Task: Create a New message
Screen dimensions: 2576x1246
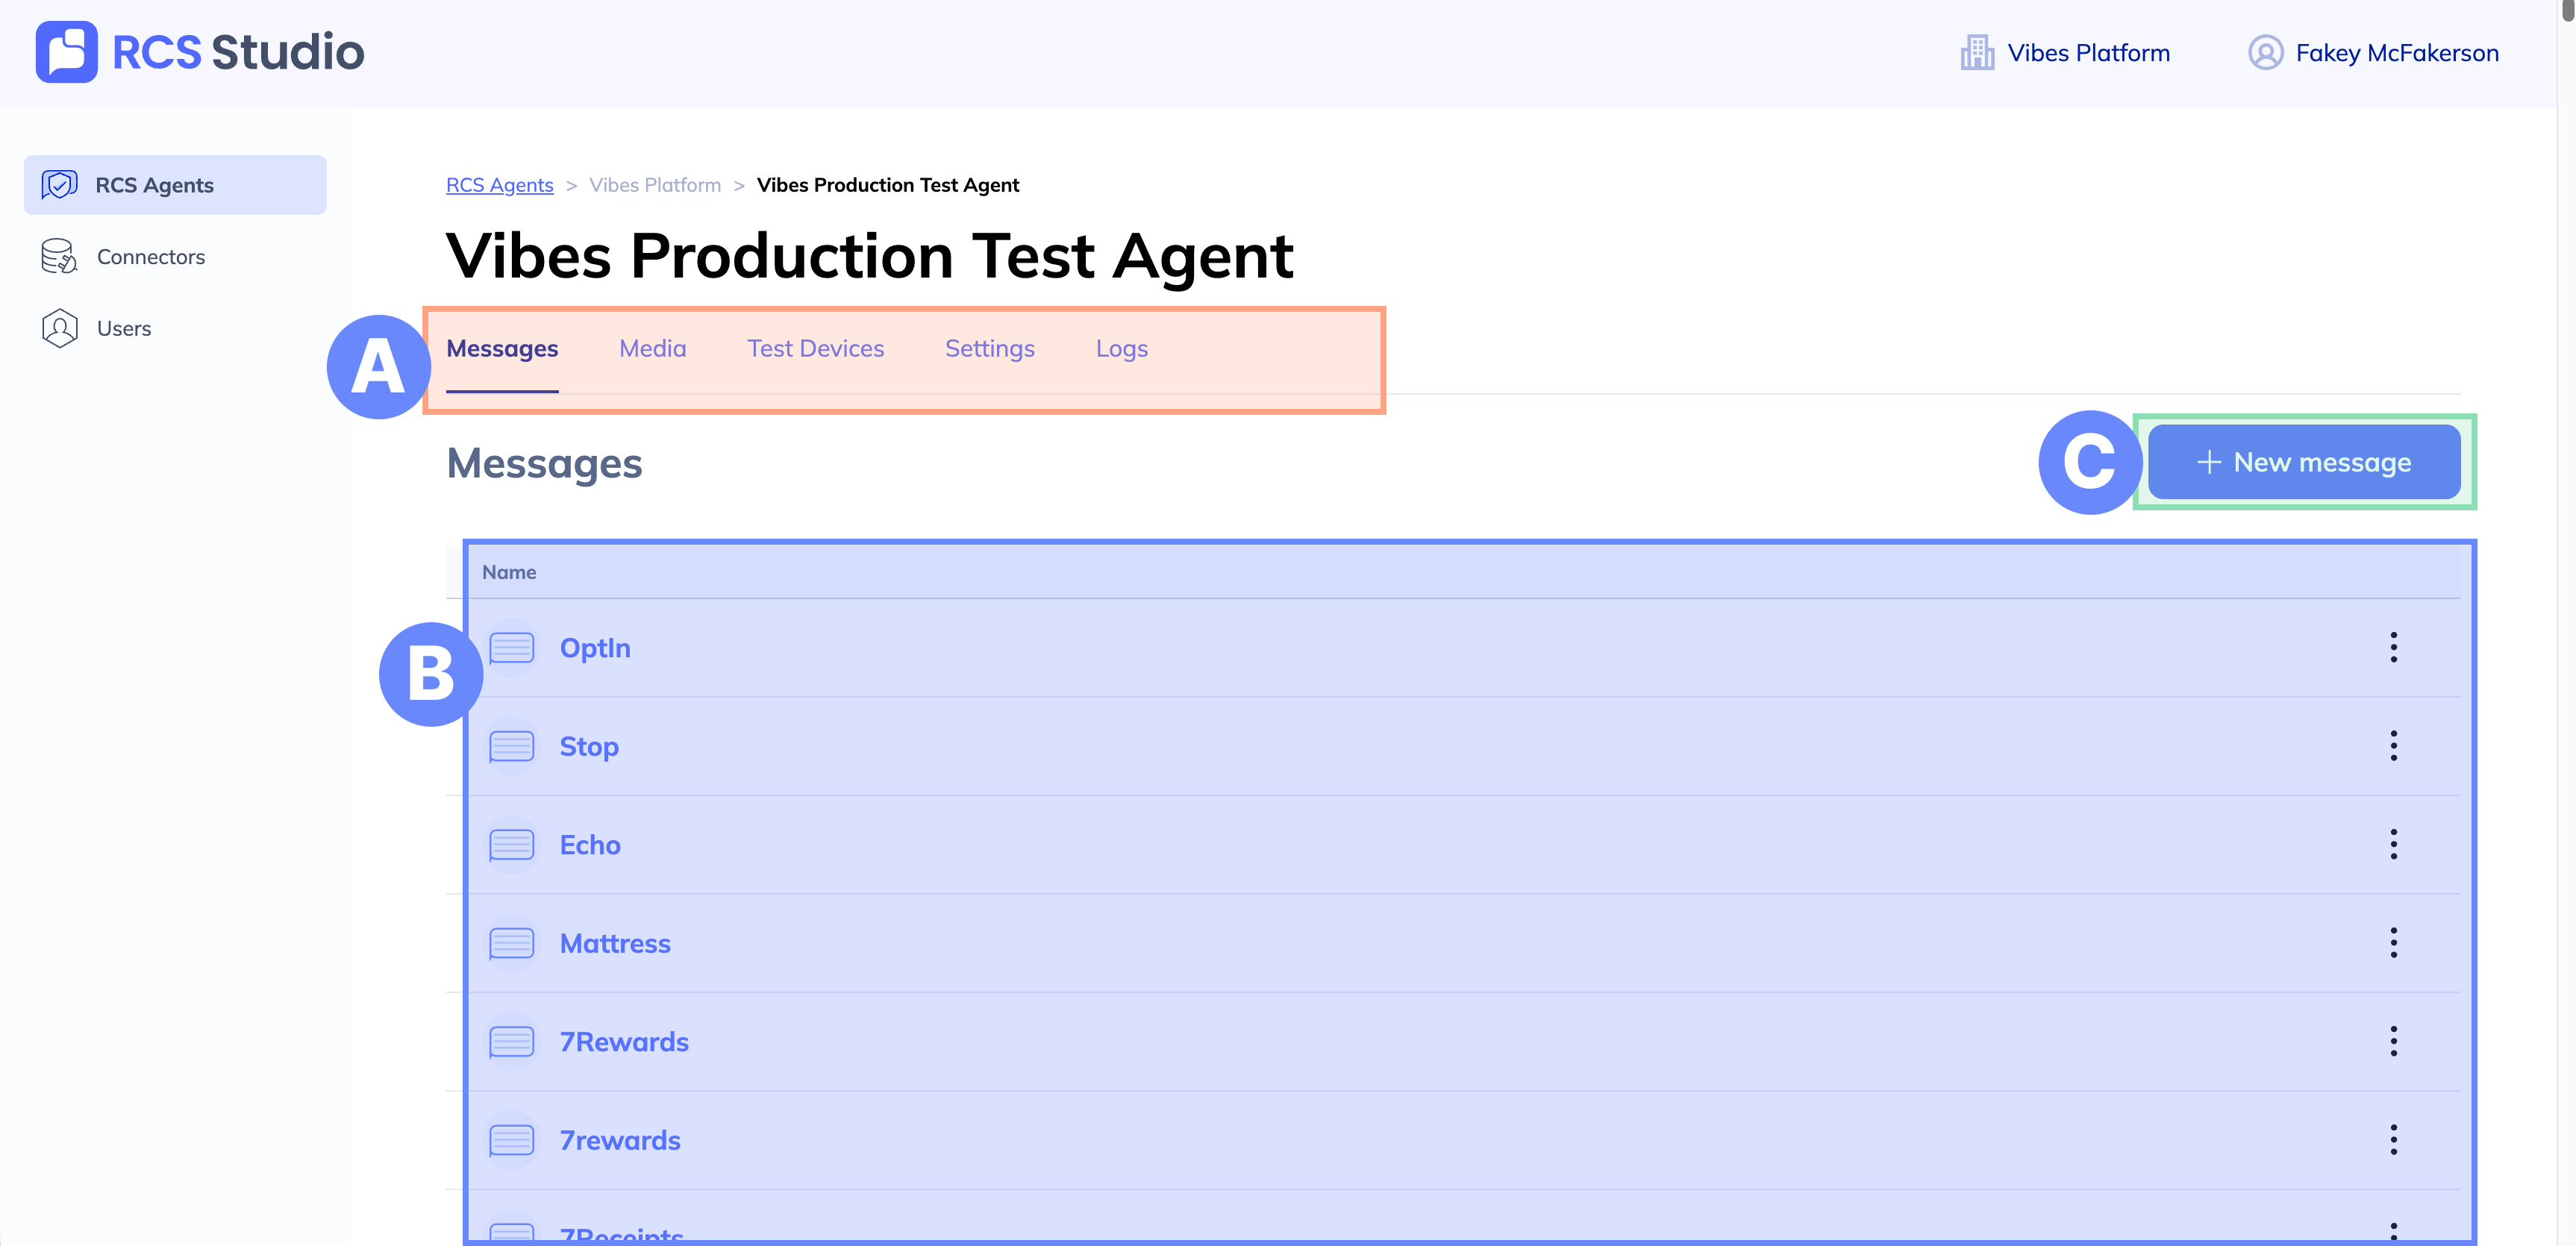Action: pyautogui.click(x=2303, y=463)
